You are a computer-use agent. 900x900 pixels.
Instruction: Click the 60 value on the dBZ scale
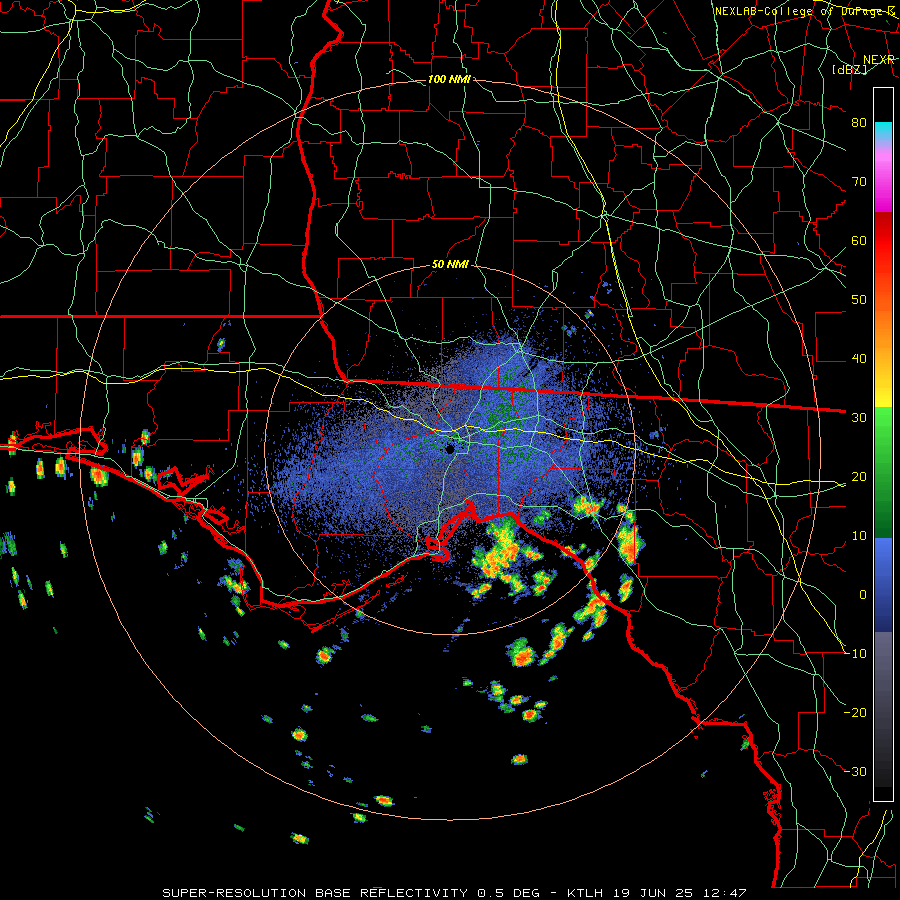point(859,240)
